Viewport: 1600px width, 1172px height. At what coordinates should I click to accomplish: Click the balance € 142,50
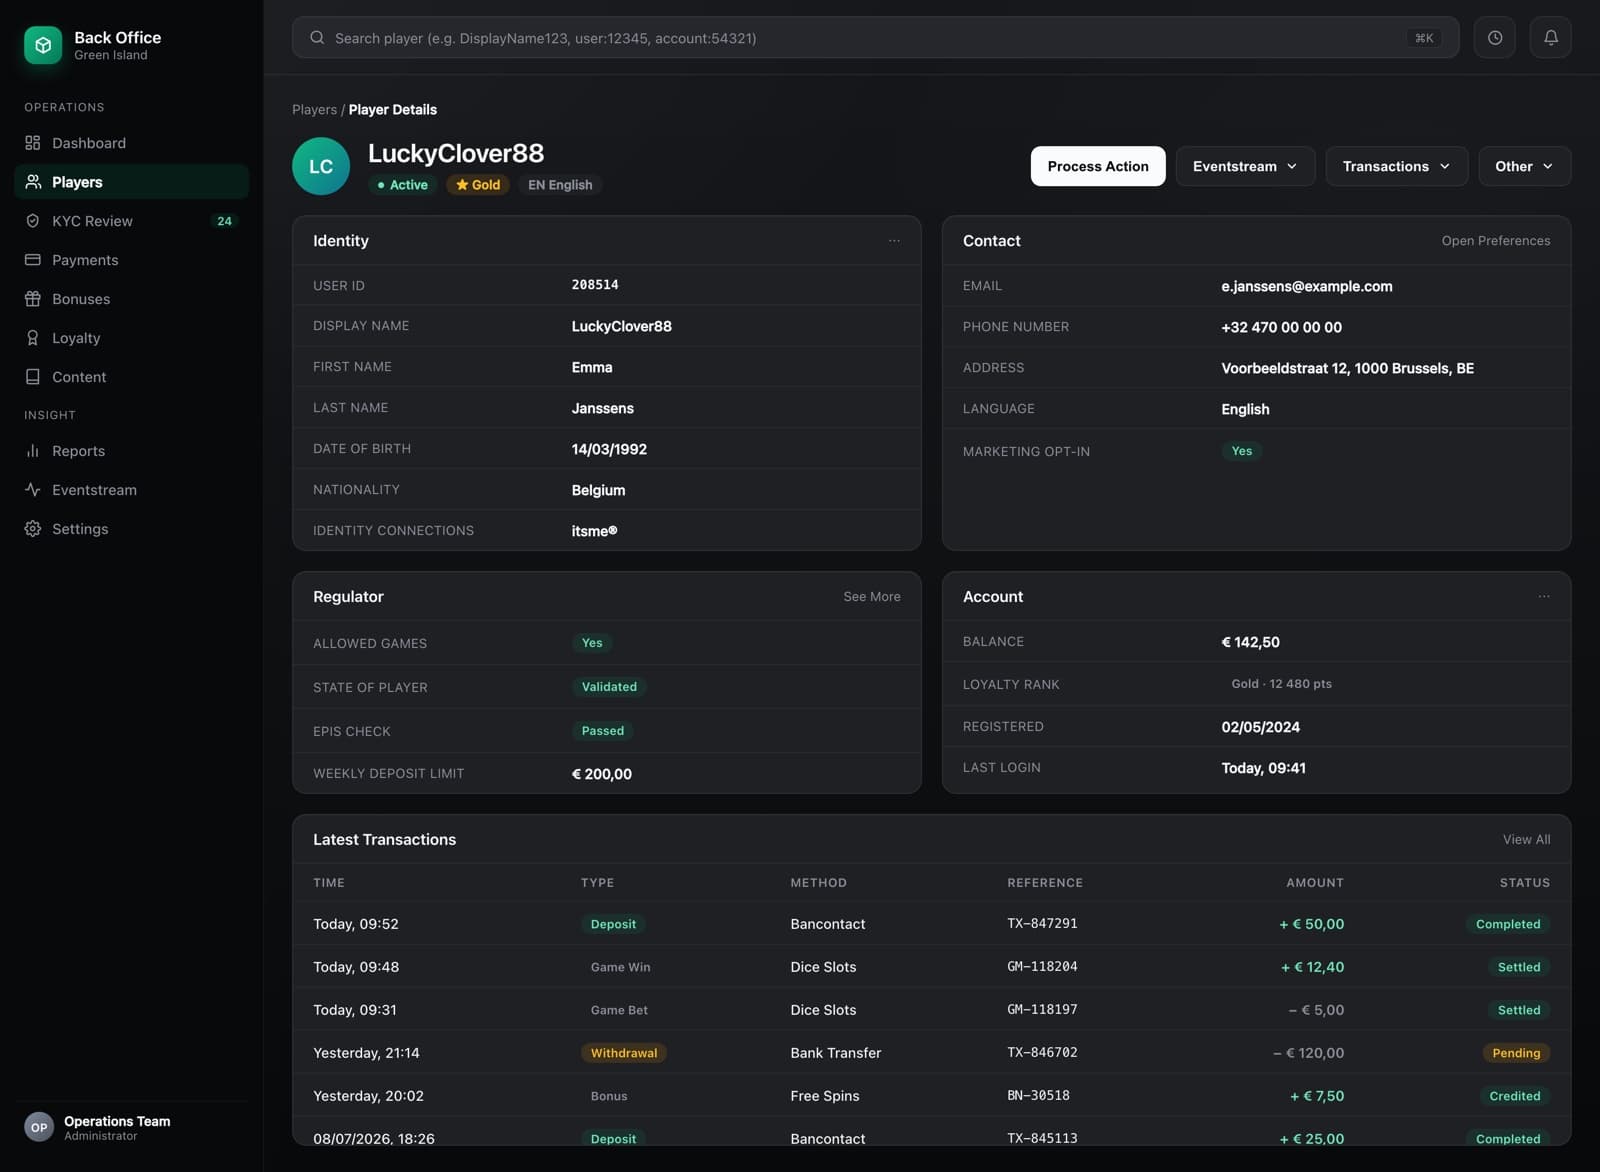pyautogui.click(x=1250, y=642)
